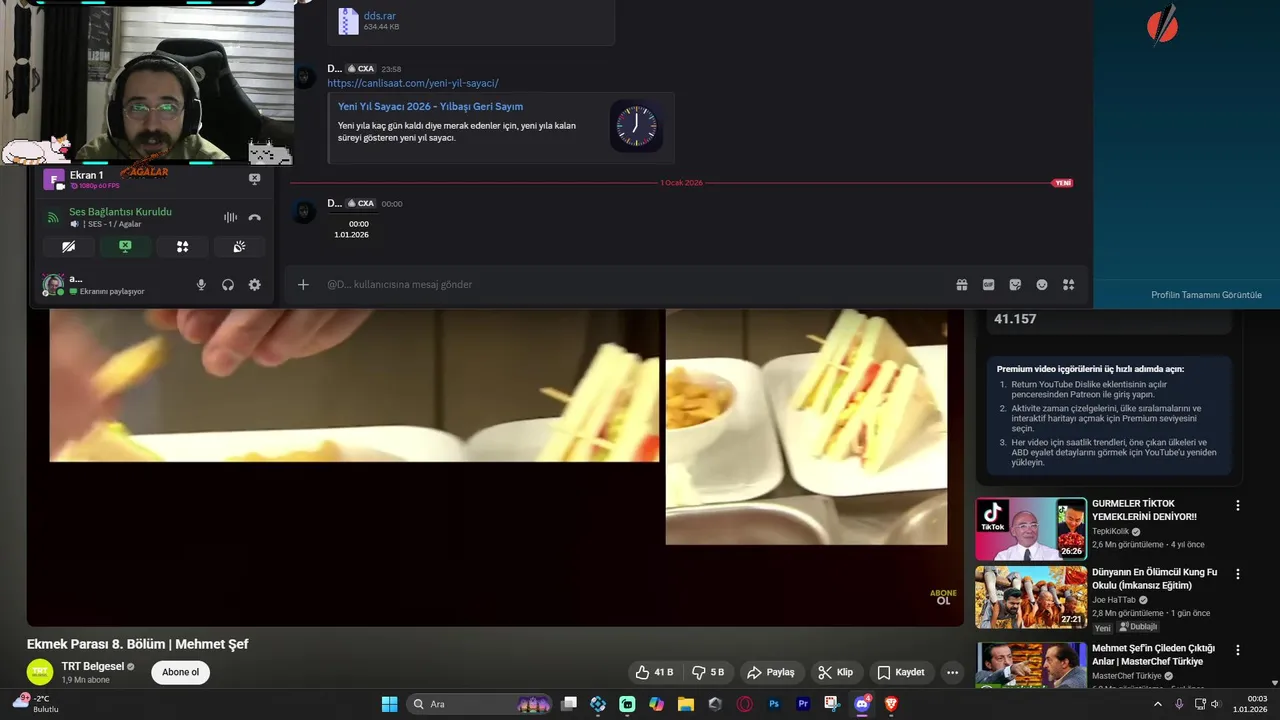Open the Windows Start menu
Screen dimensions: 1280x720
pos(390,704)
